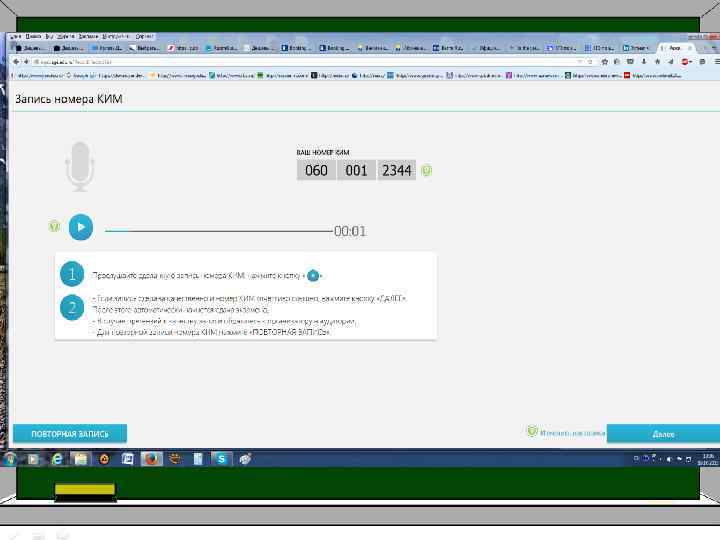Open the Закладки menu
Screen dimensions: 720x540
coord(88,36)
